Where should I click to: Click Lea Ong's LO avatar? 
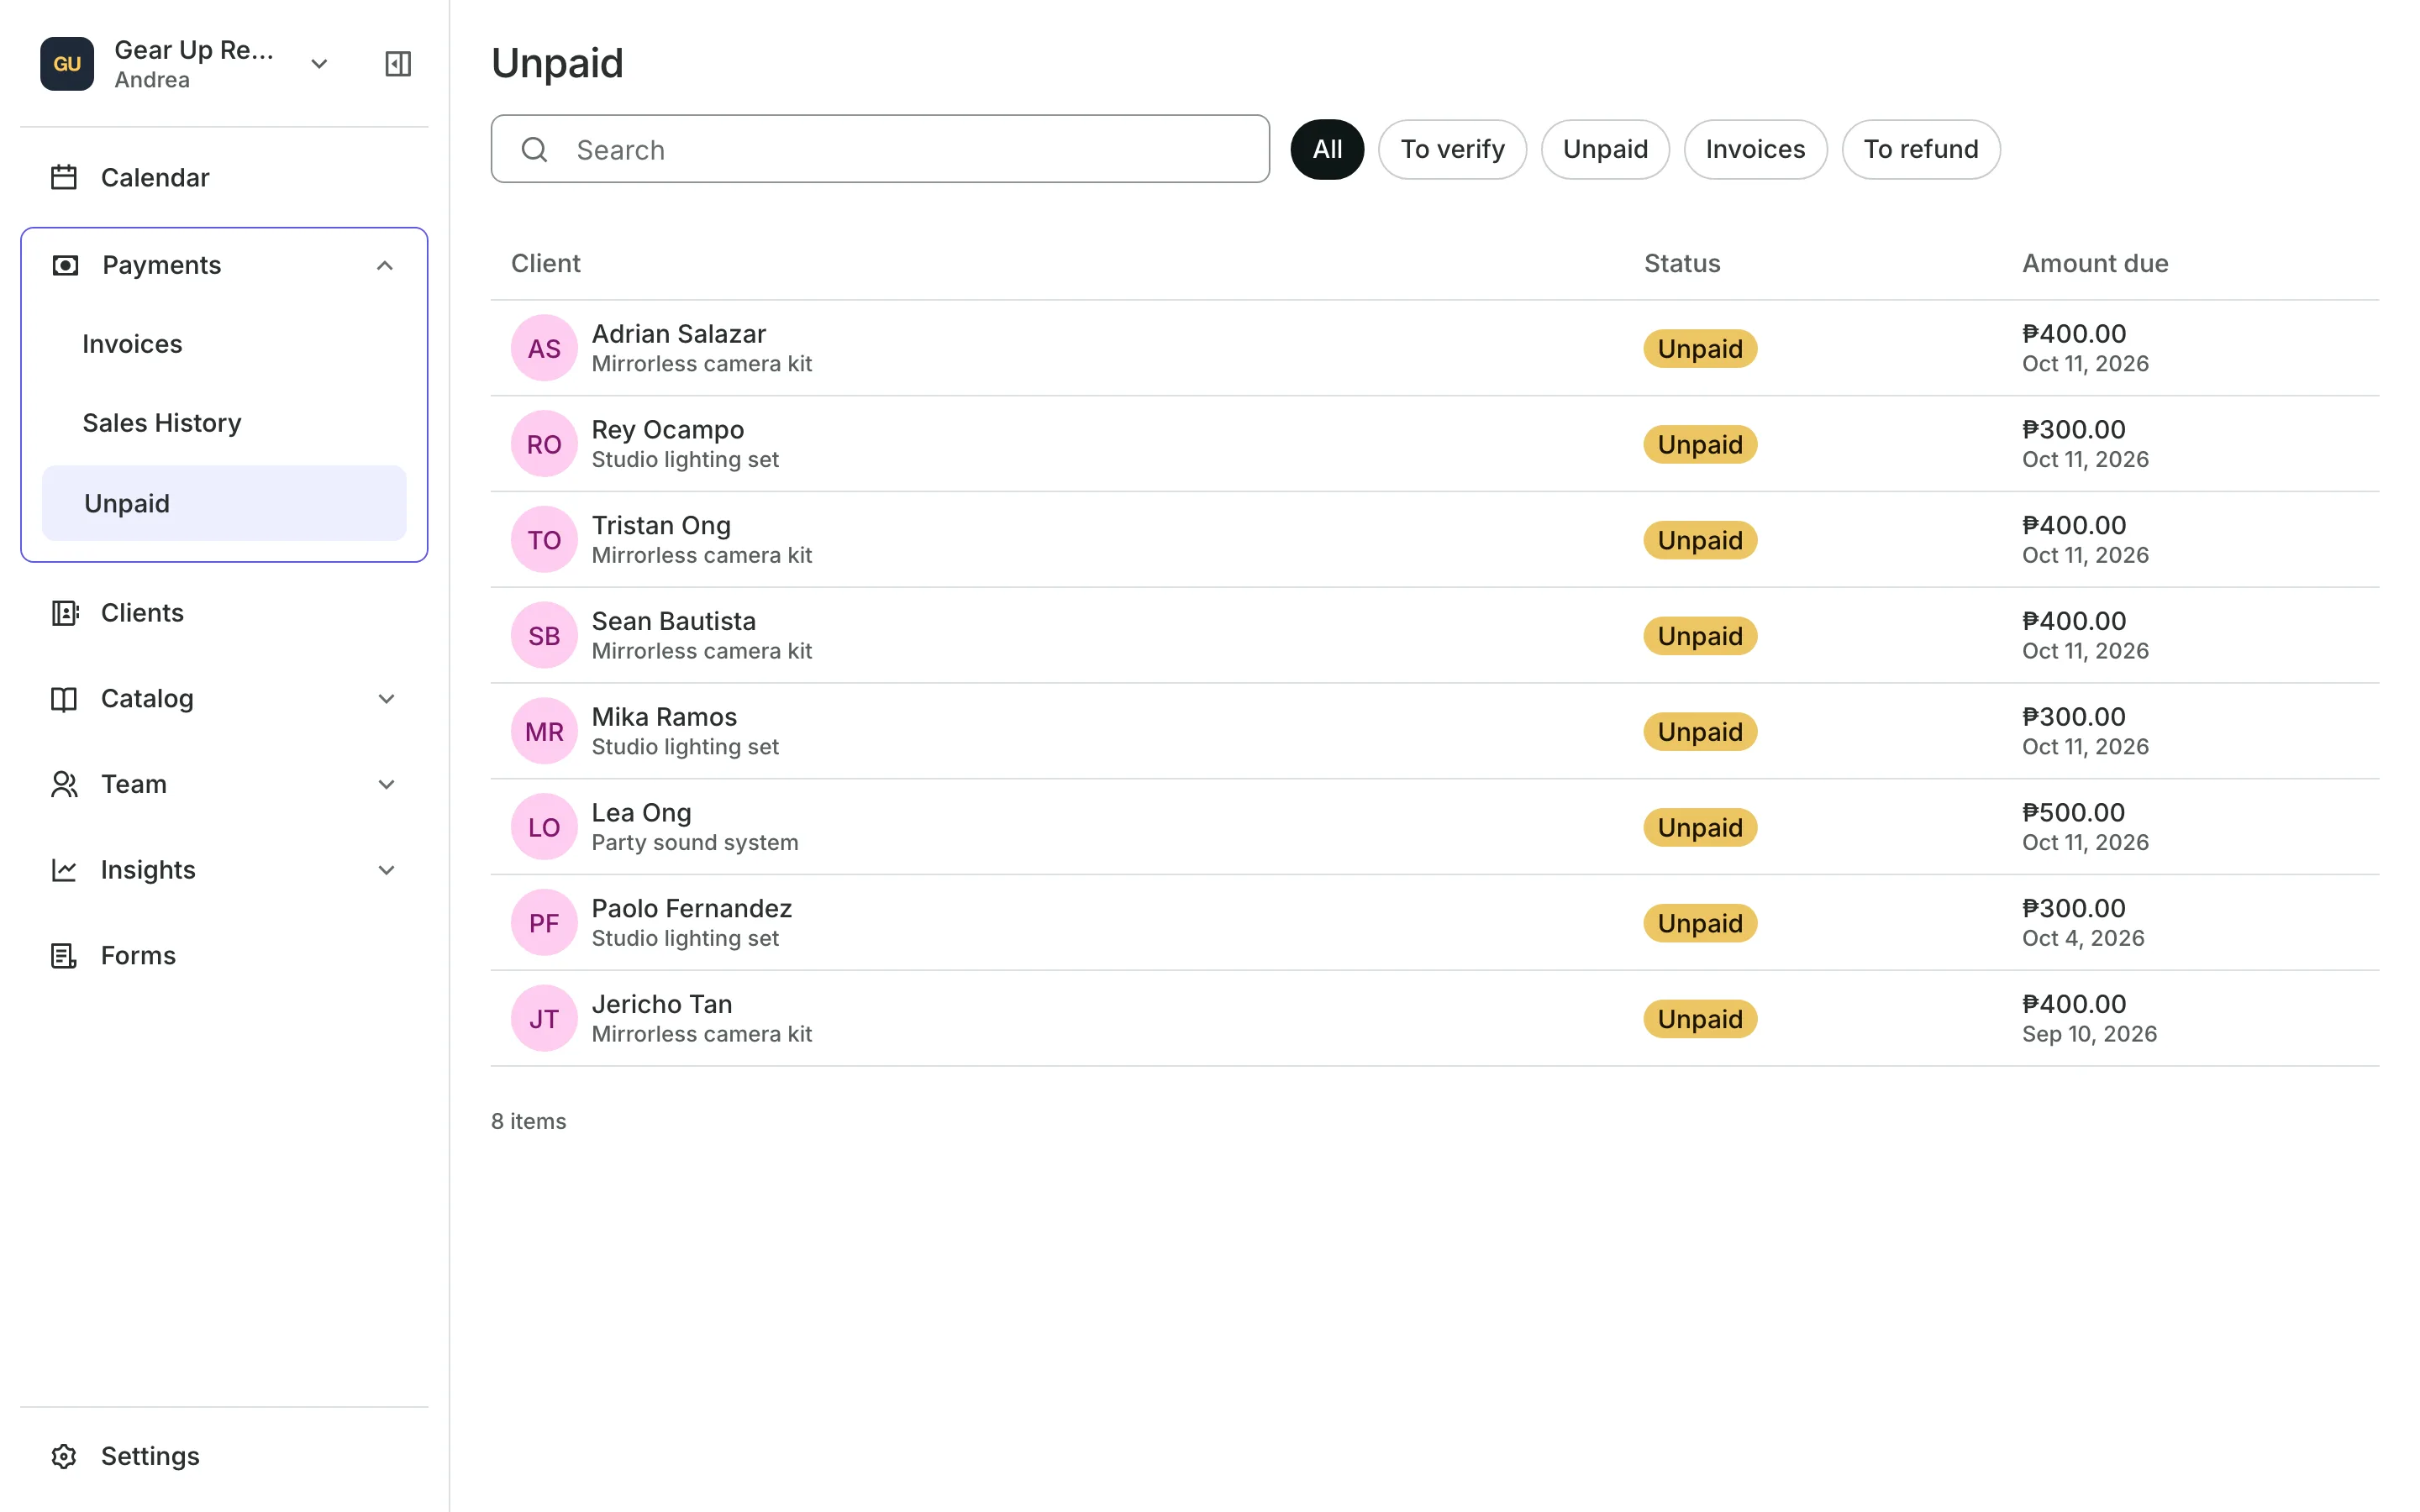[x=544, y=827]
